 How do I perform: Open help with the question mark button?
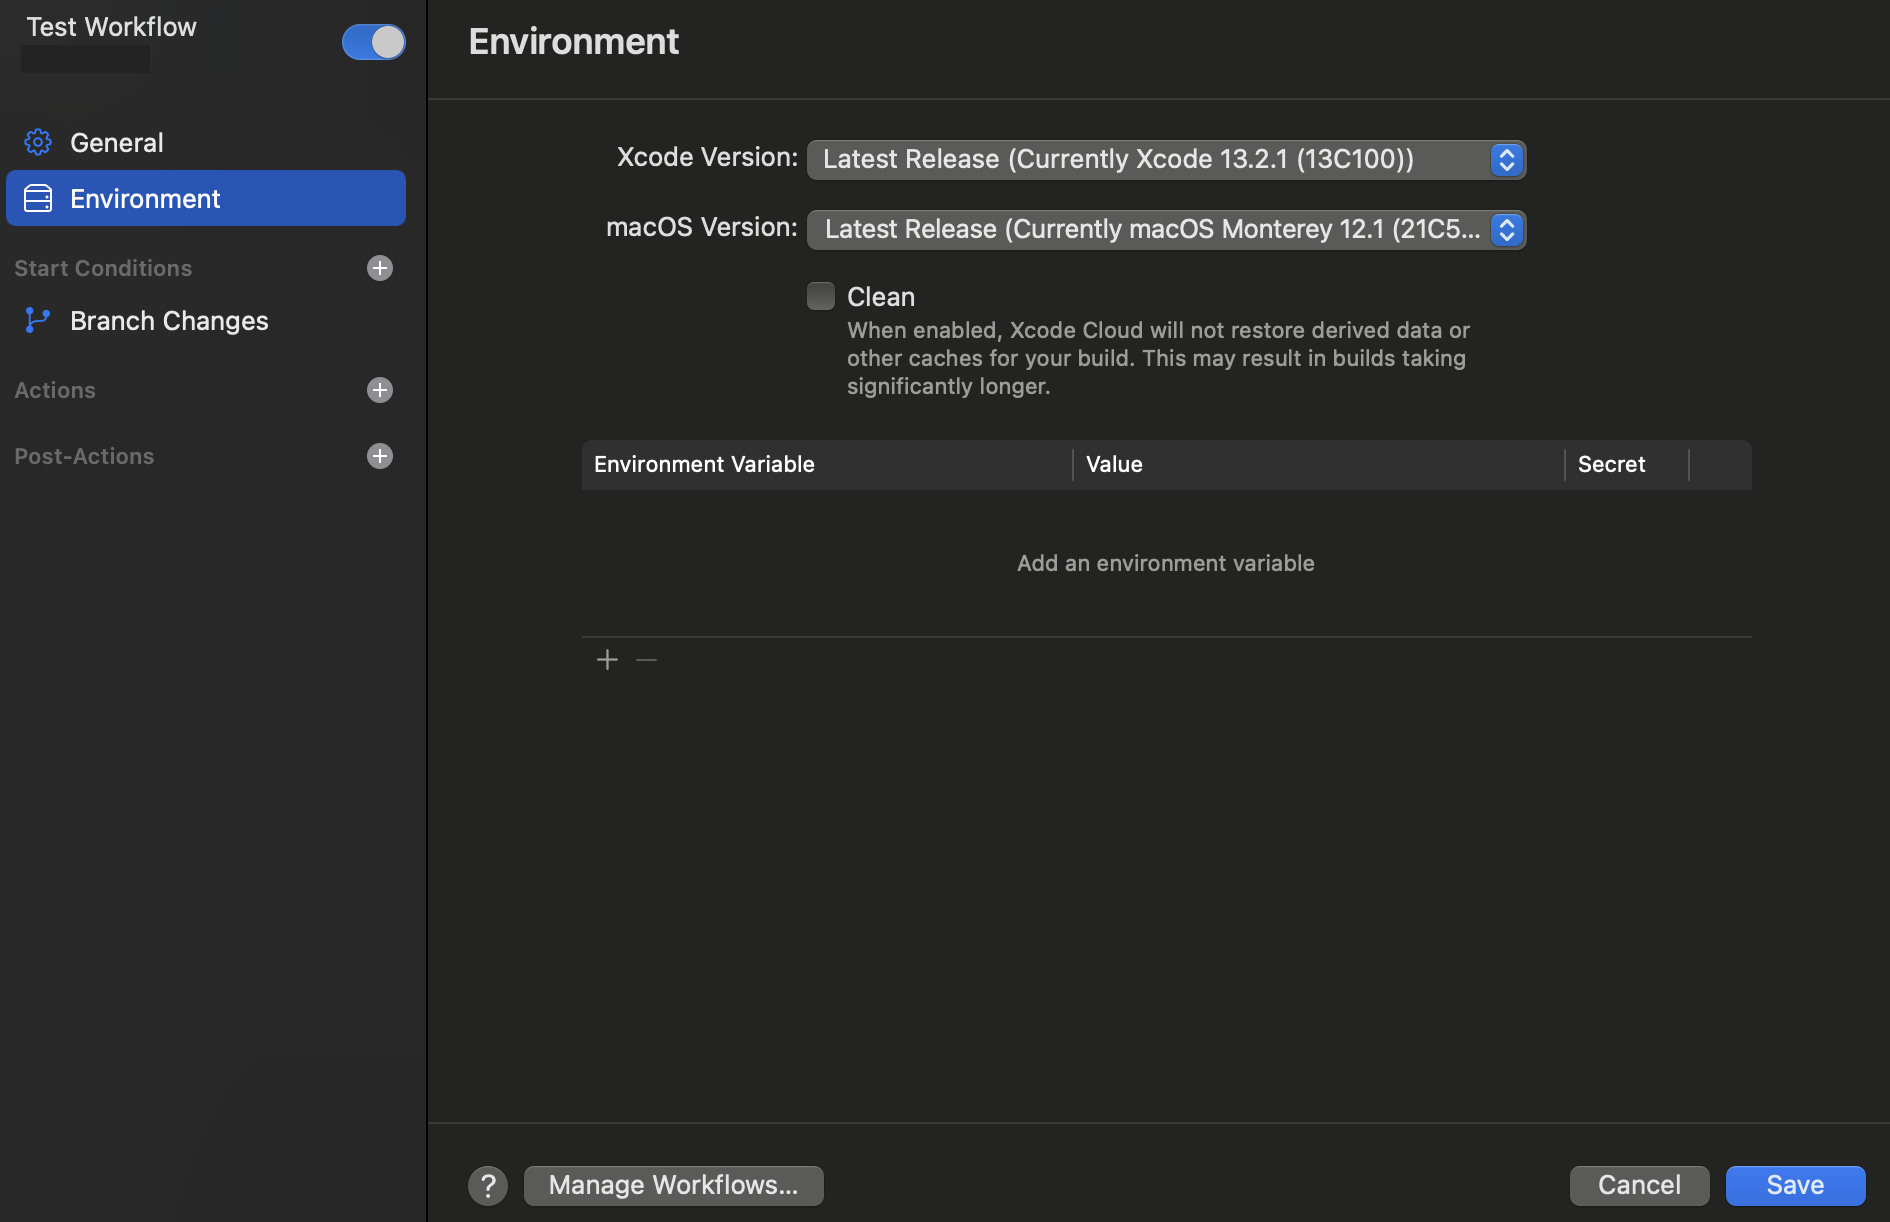click(x=488, y=1186)
